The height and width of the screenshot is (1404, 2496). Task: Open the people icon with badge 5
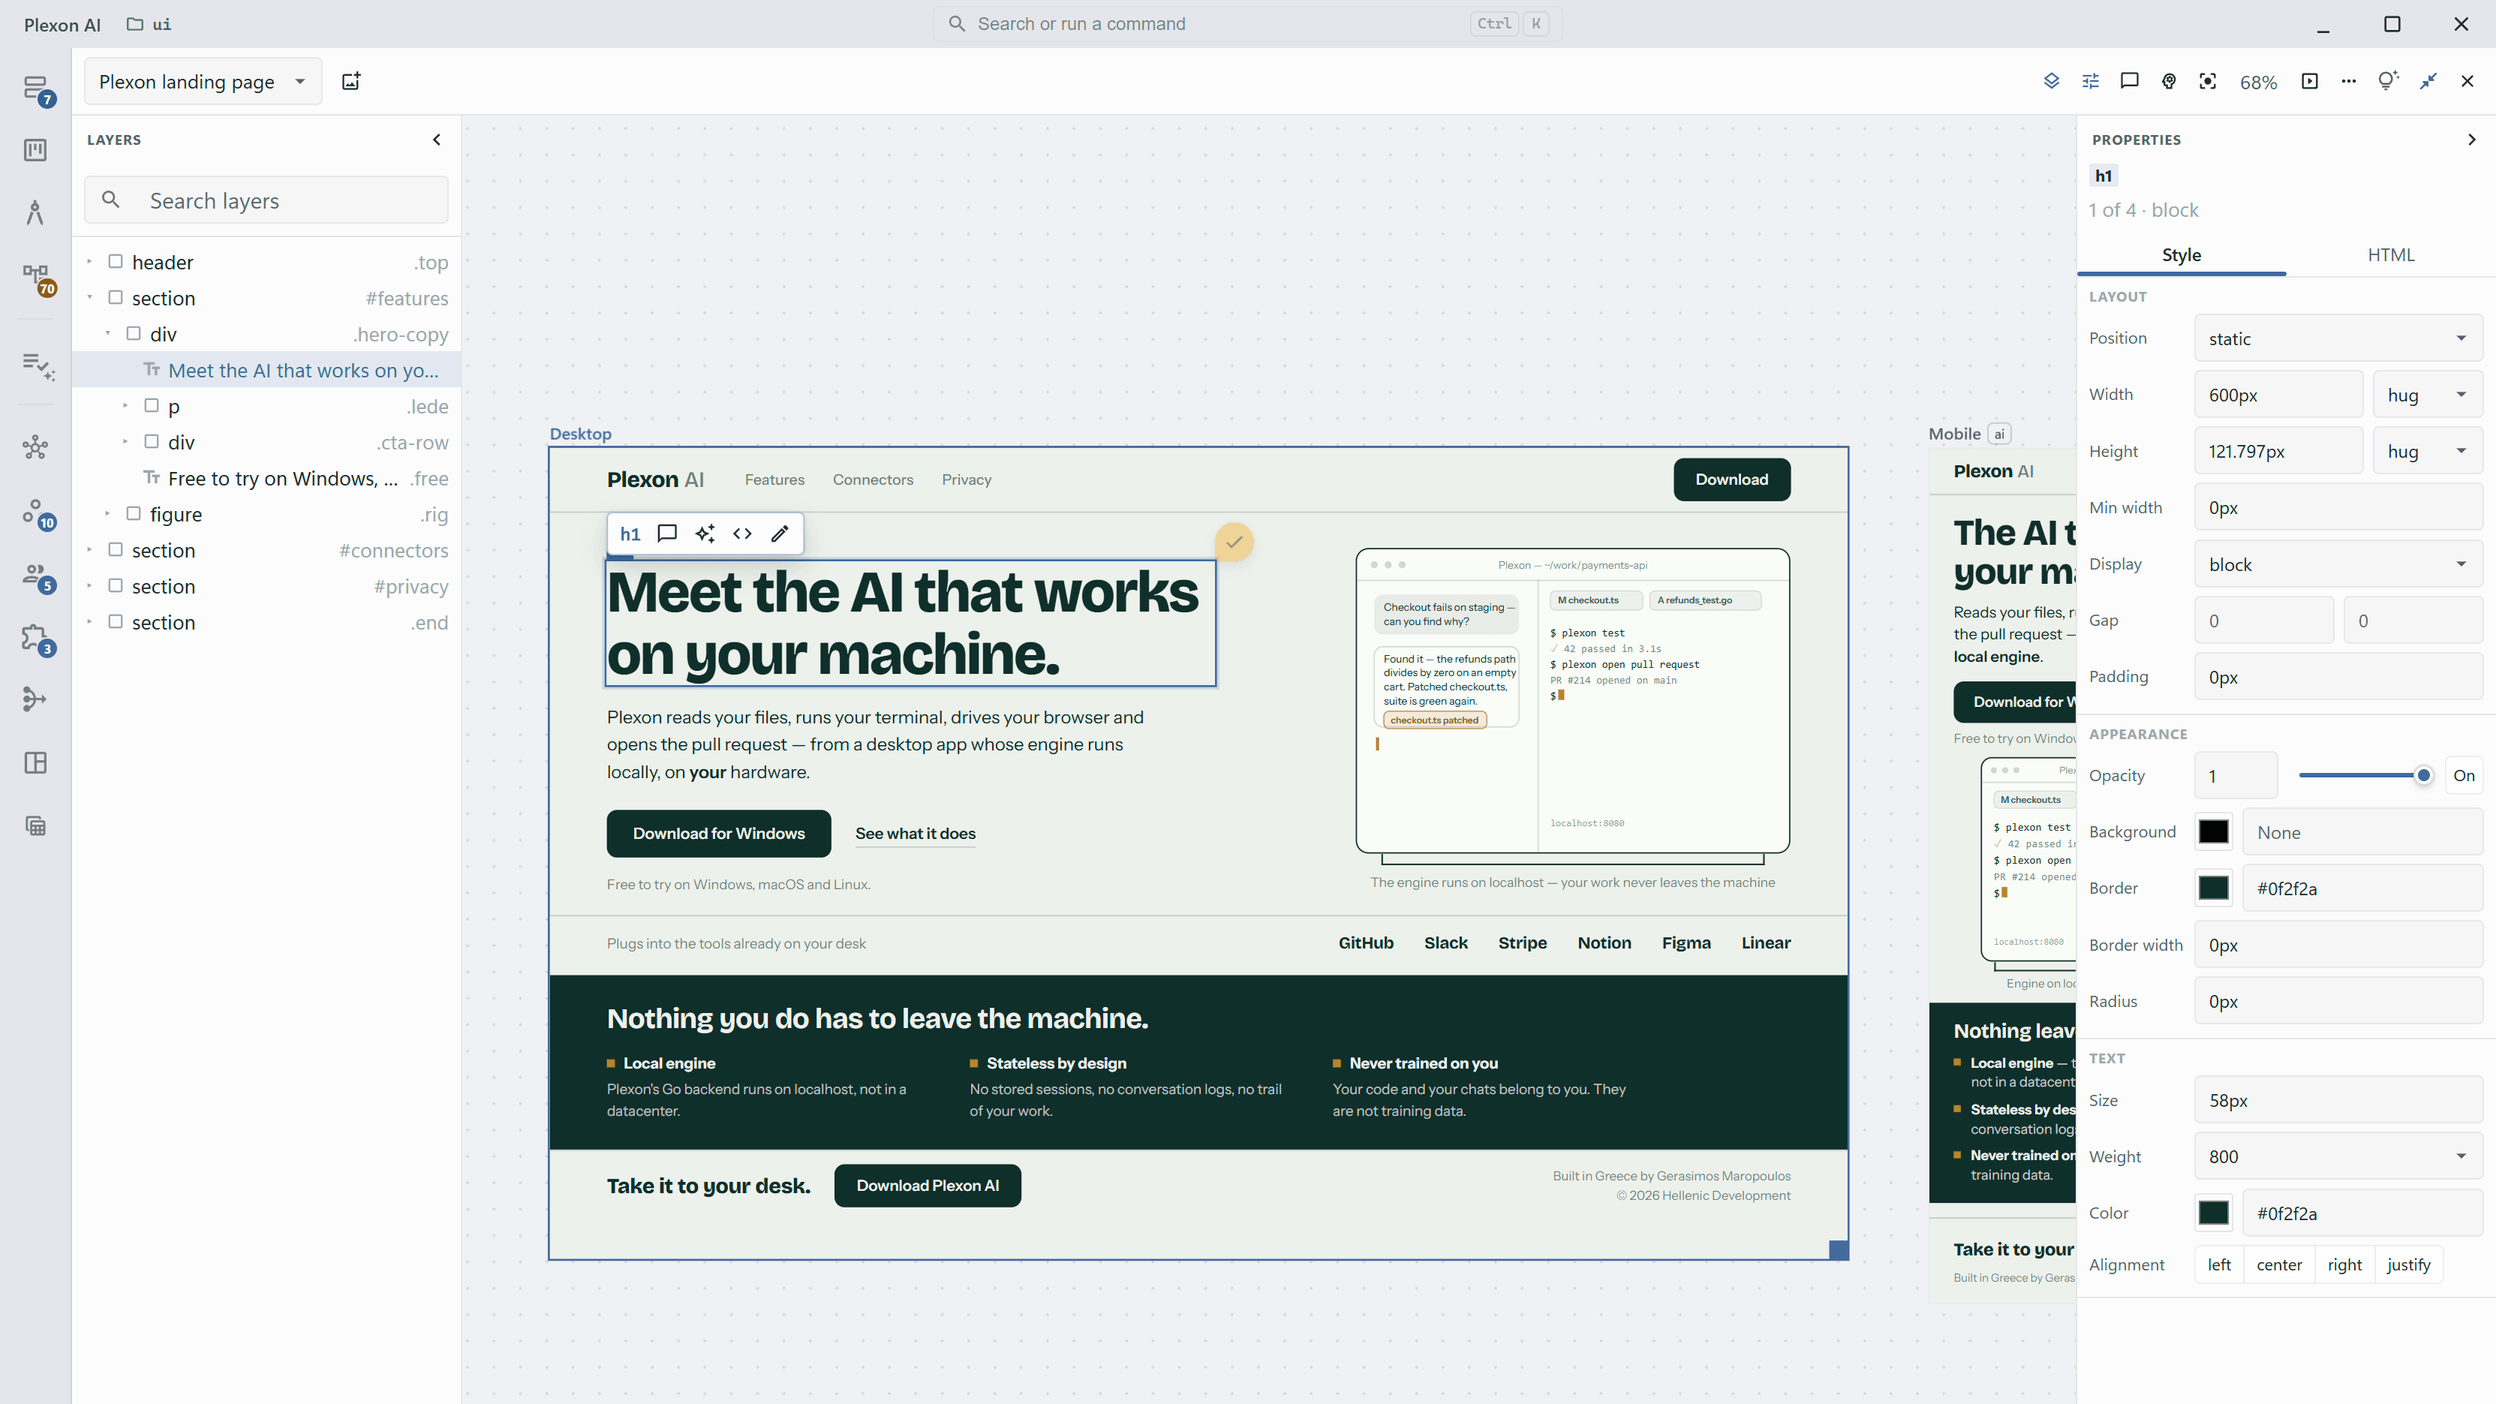[x=36, y=576]
